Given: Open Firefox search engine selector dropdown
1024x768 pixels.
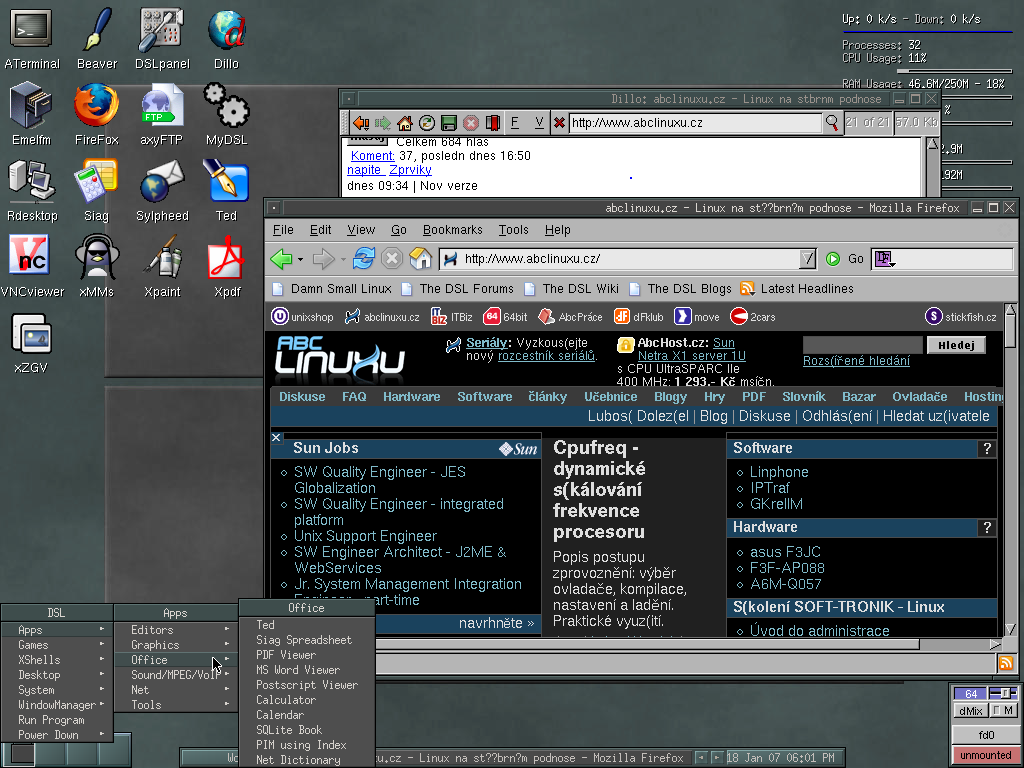Looking at the screenshot, I should (884, 259).
